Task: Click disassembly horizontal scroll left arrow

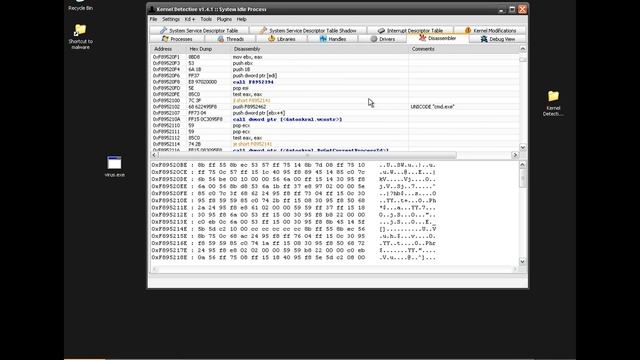Action: click(x=154, y=155)
